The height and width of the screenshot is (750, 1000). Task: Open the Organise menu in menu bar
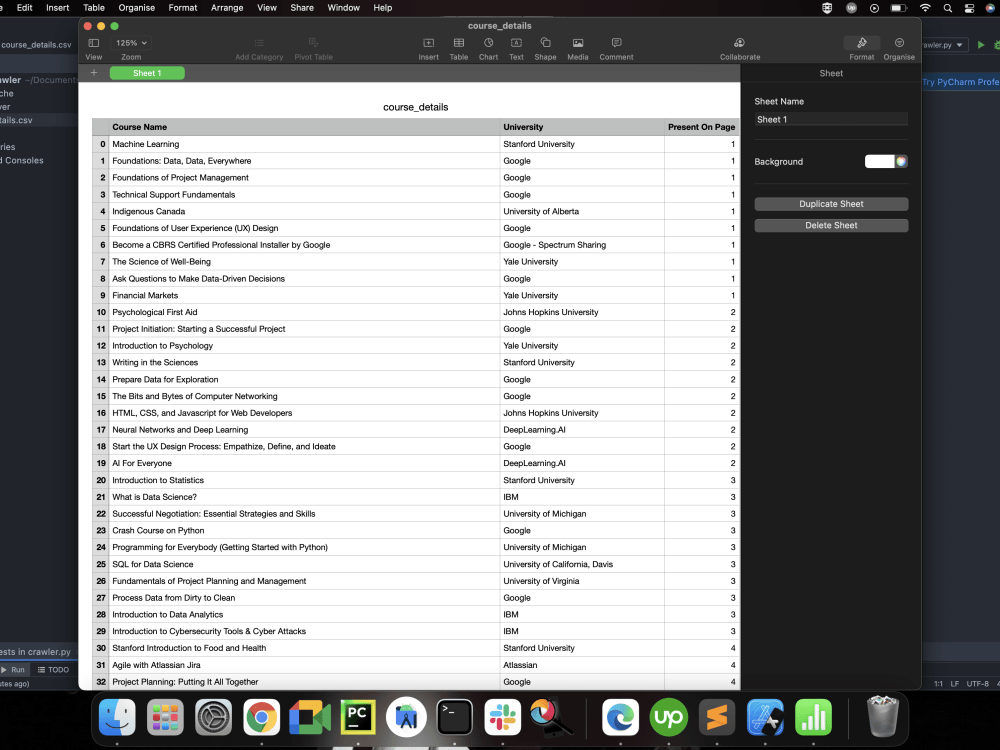[x=136, y=8]
